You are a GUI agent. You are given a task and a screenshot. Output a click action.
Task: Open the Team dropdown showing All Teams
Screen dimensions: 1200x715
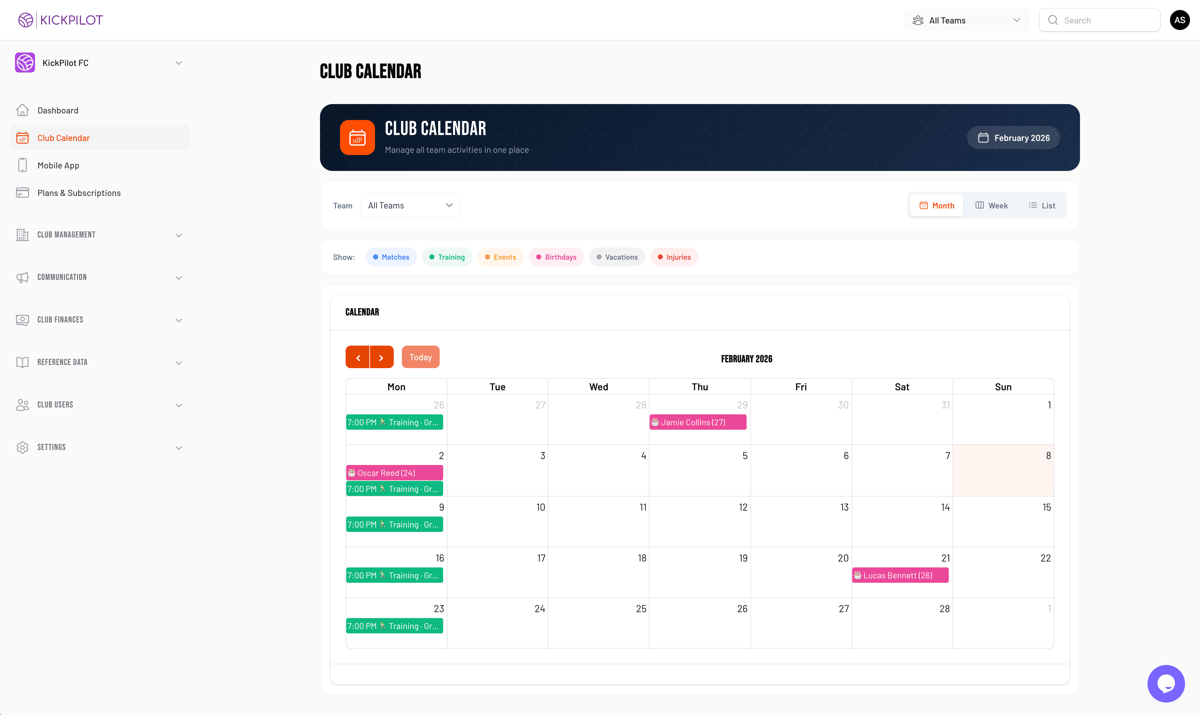pos(410,205)
